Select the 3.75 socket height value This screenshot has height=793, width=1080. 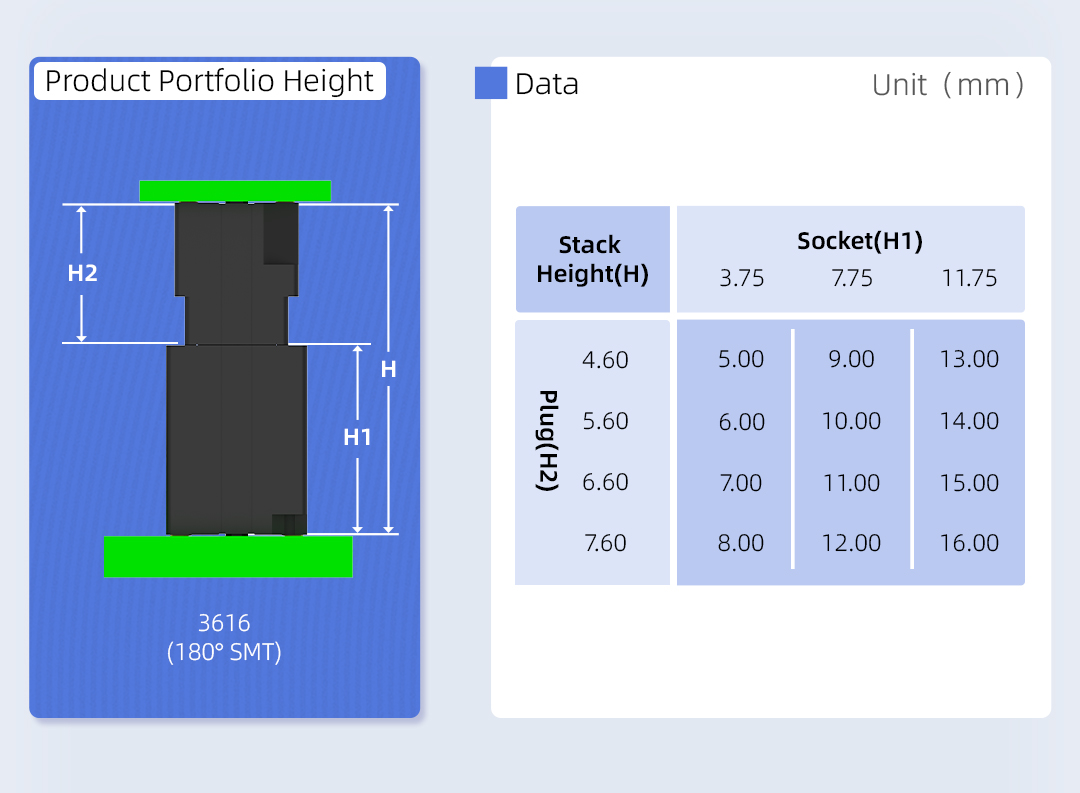click(x=742, y=278)
